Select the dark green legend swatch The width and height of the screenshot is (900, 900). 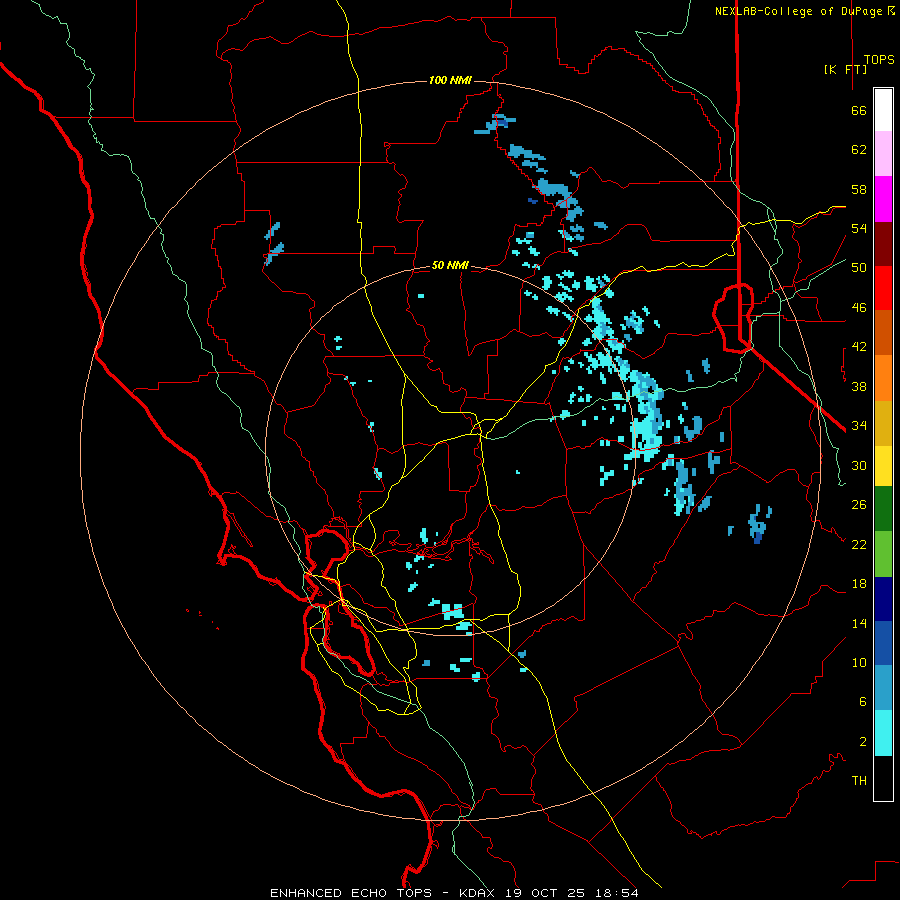click(883, 509)
